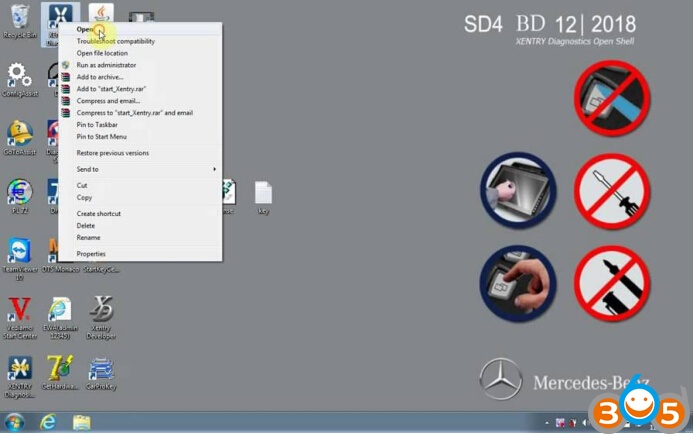Choose Run as administrator
The image size is (695, 434).
141,65
